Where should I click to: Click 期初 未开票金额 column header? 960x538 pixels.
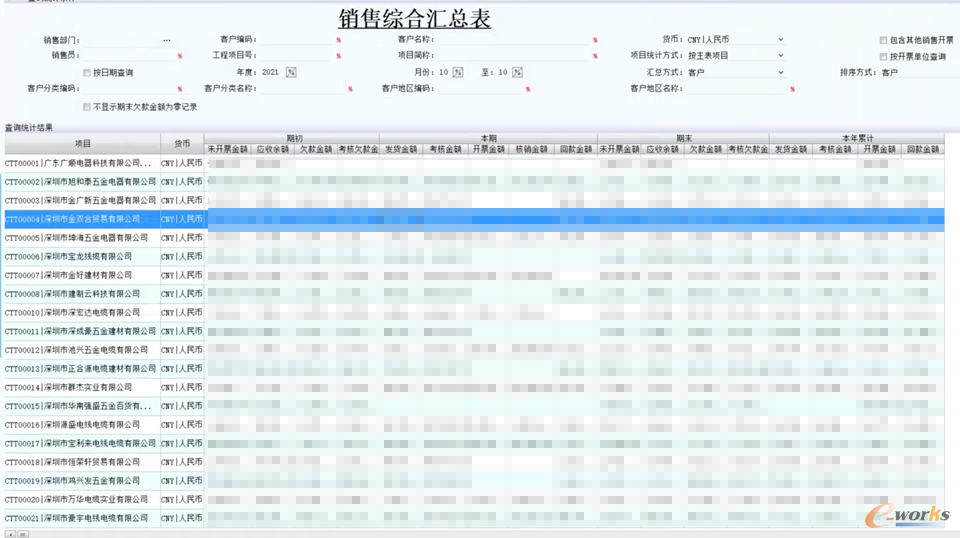click(x=228, y=149)
